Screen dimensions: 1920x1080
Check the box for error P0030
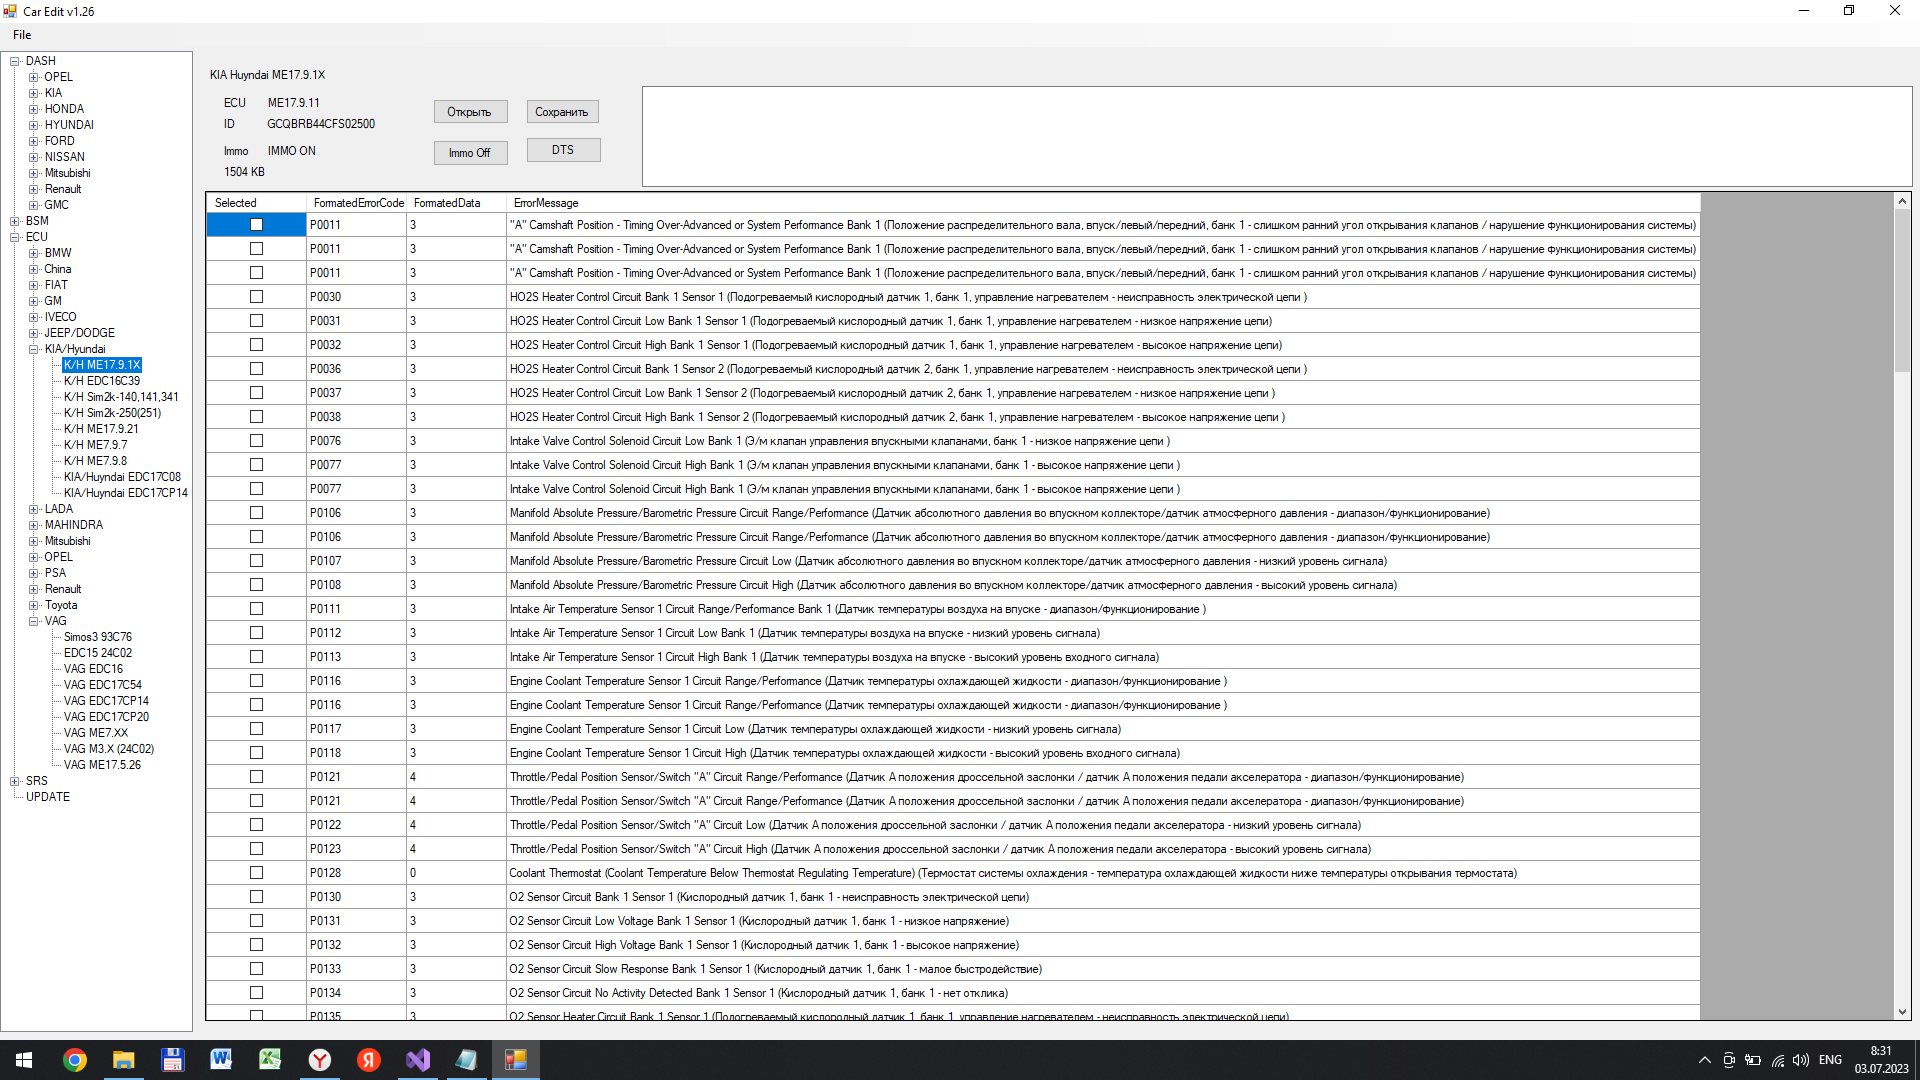click(256, 297)
